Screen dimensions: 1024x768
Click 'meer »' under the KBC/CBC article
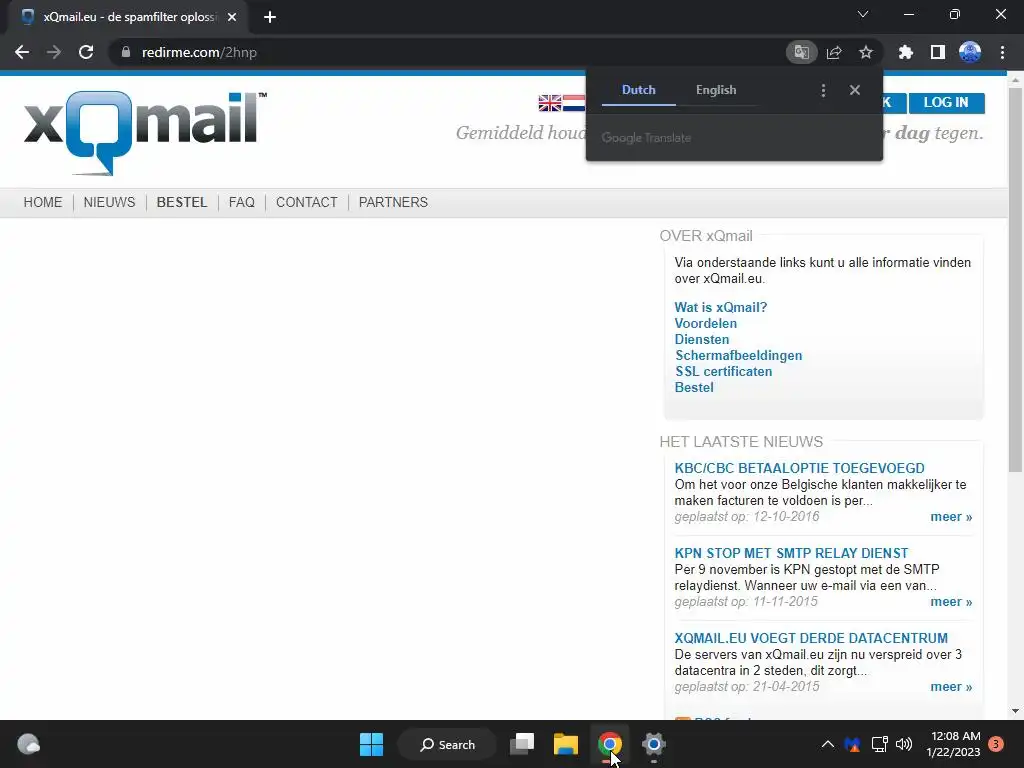tap(951, 517)
